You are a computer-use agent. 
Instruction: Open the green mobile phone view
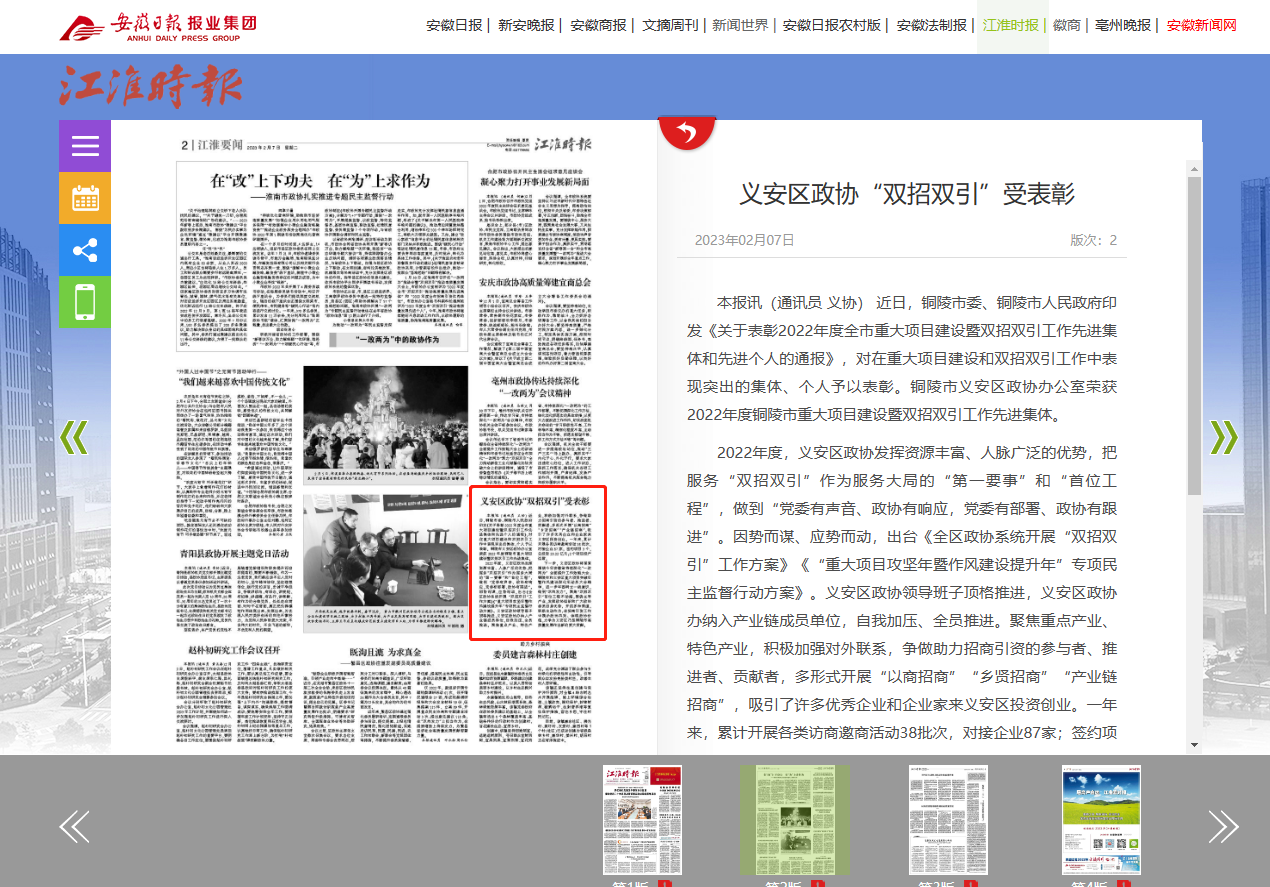point(85,301)
